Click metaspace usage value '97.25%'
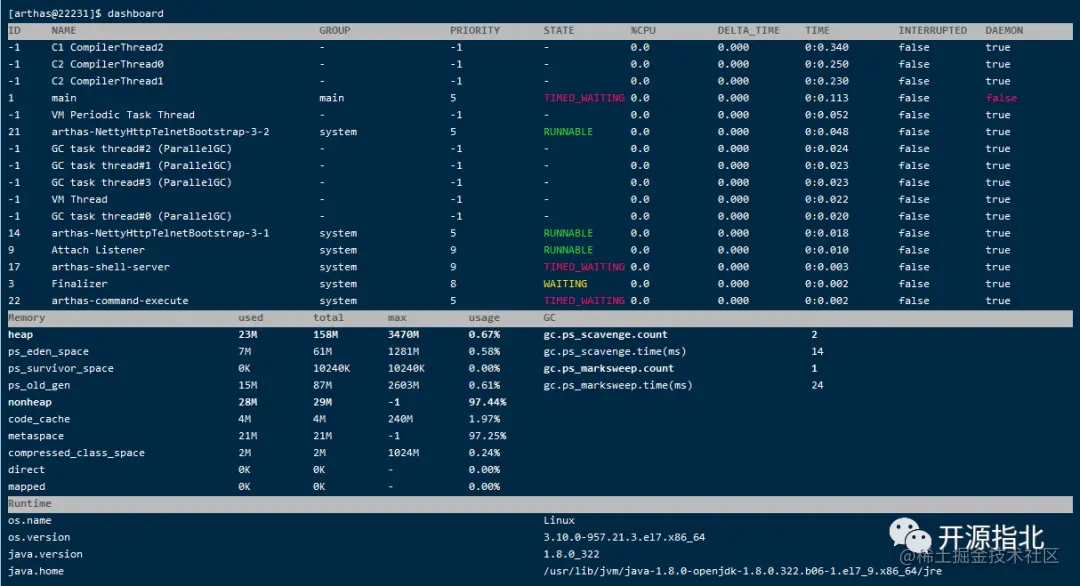The image size is (1080, 586). 487,436
